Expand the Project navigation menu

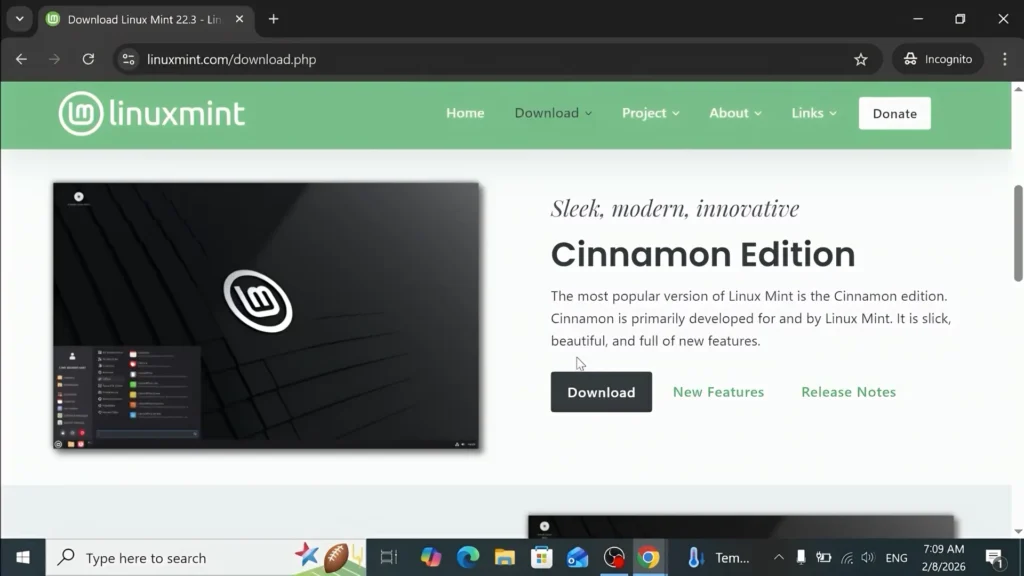(x=650, y=113)
